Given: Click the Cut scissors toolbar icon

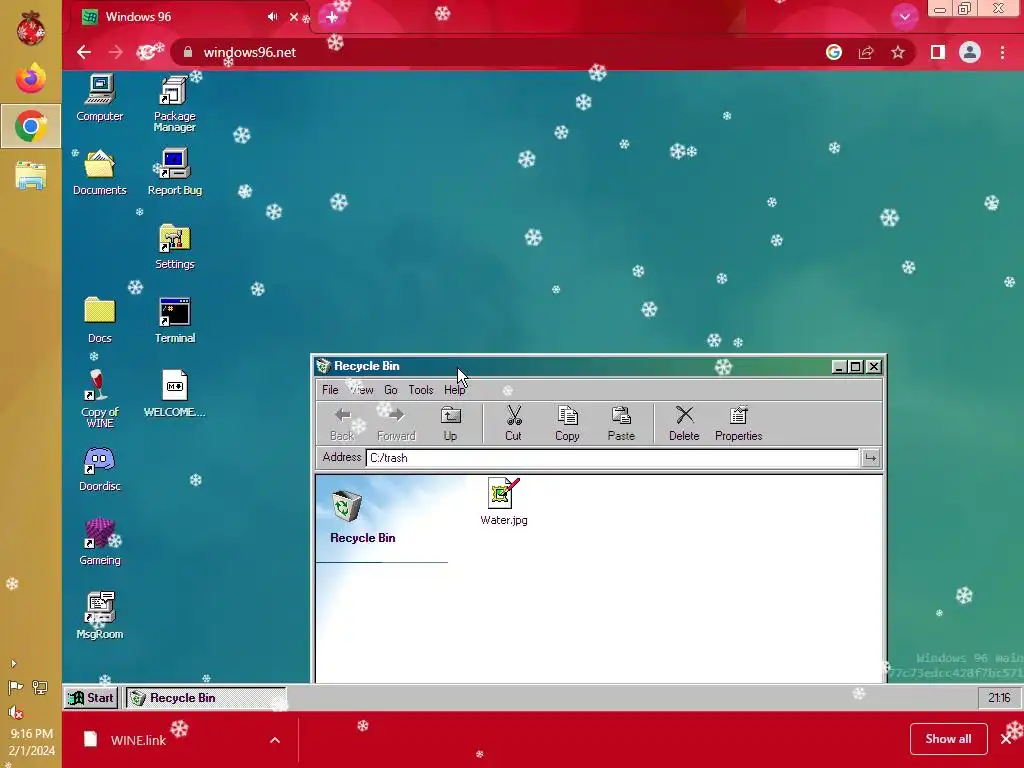Looking at the screenshot, I should point(513,423).
